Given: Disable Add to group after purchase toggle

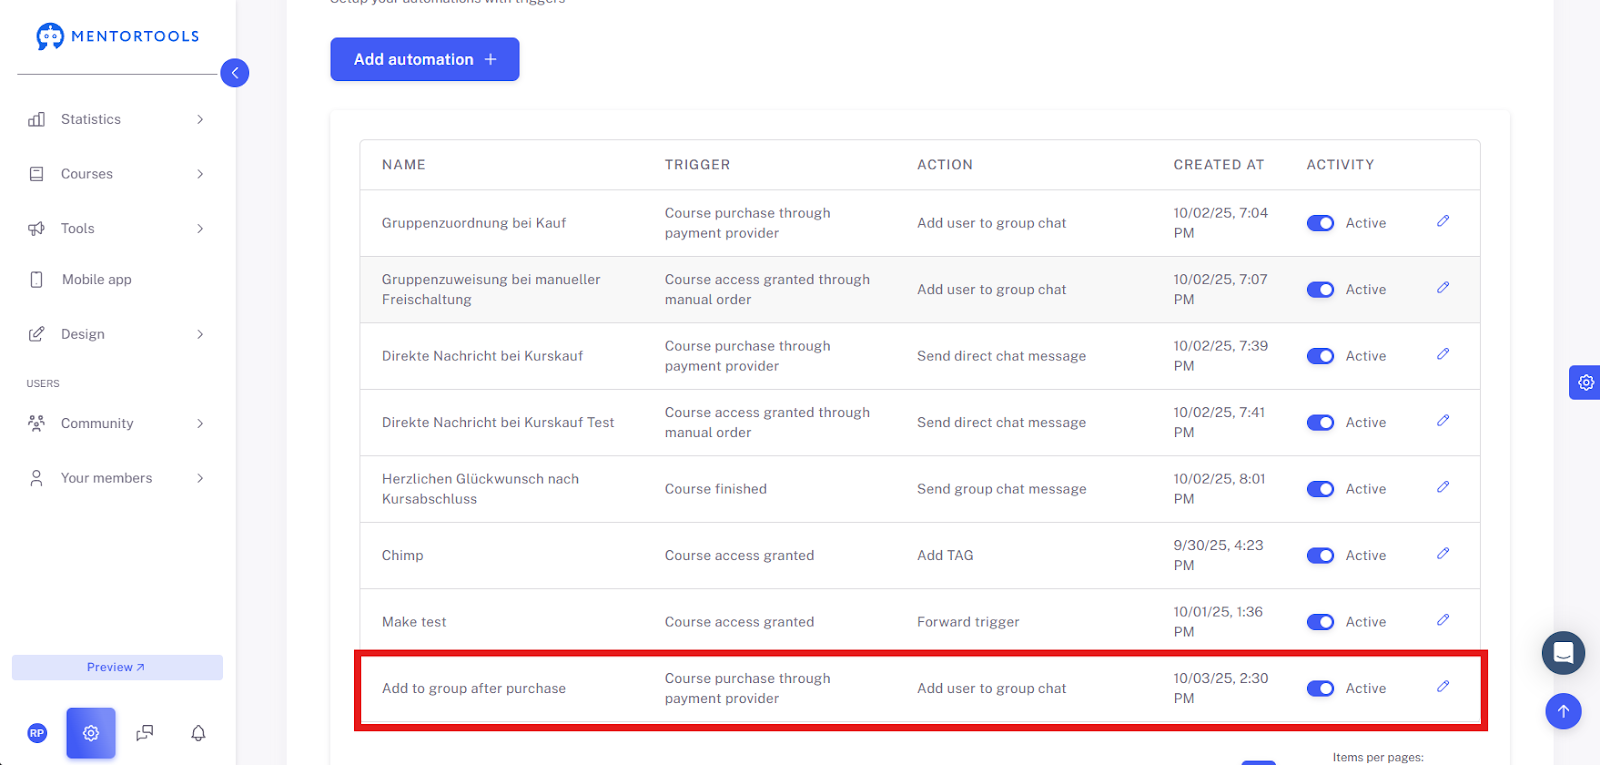Looking at the screenshot, I should 1320,689.
